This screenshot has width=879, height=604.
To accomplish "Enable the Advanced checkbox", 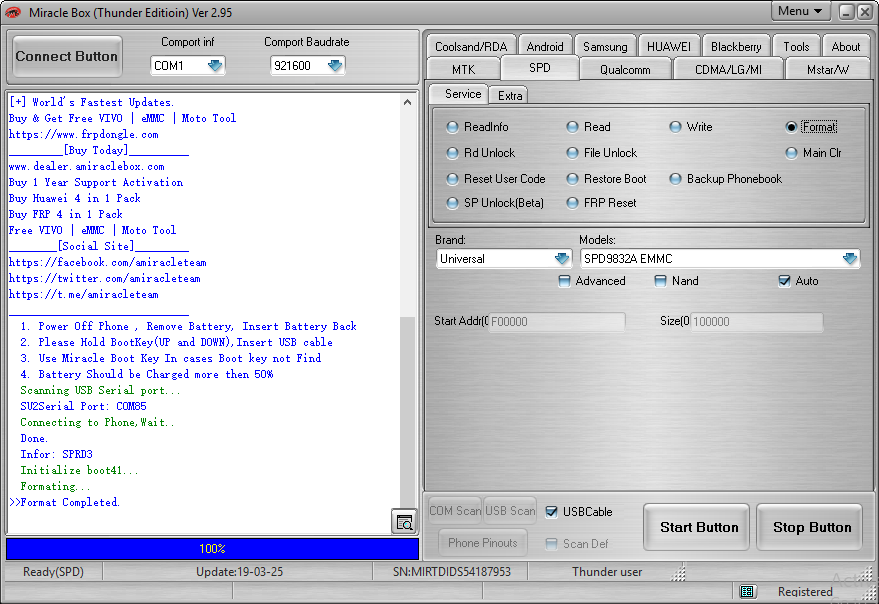I will [565, 281].
